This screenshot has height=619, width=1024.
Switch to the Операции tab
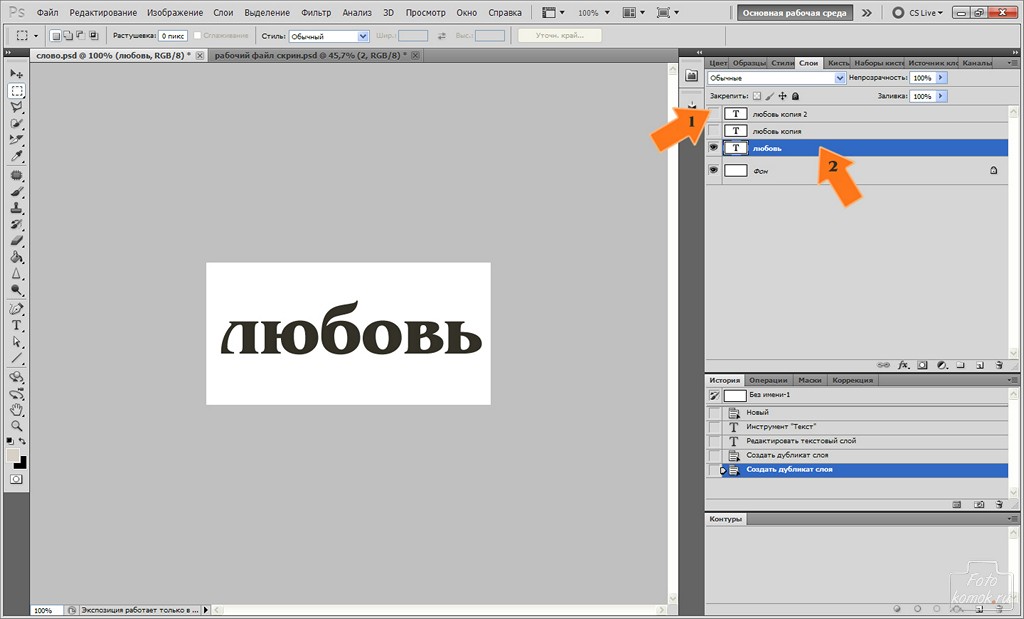tap(768, 380)
